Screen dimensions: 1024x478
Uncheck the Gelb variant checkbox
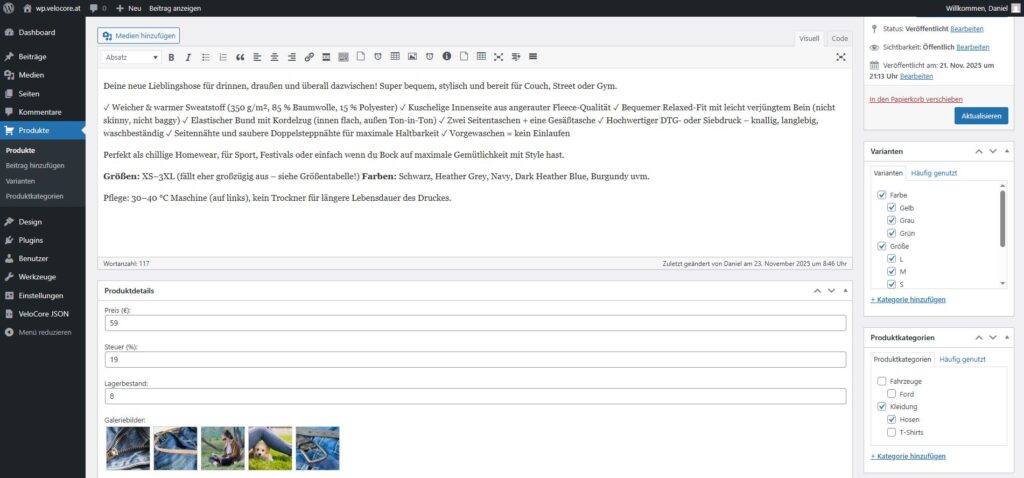tap(892, 207)
